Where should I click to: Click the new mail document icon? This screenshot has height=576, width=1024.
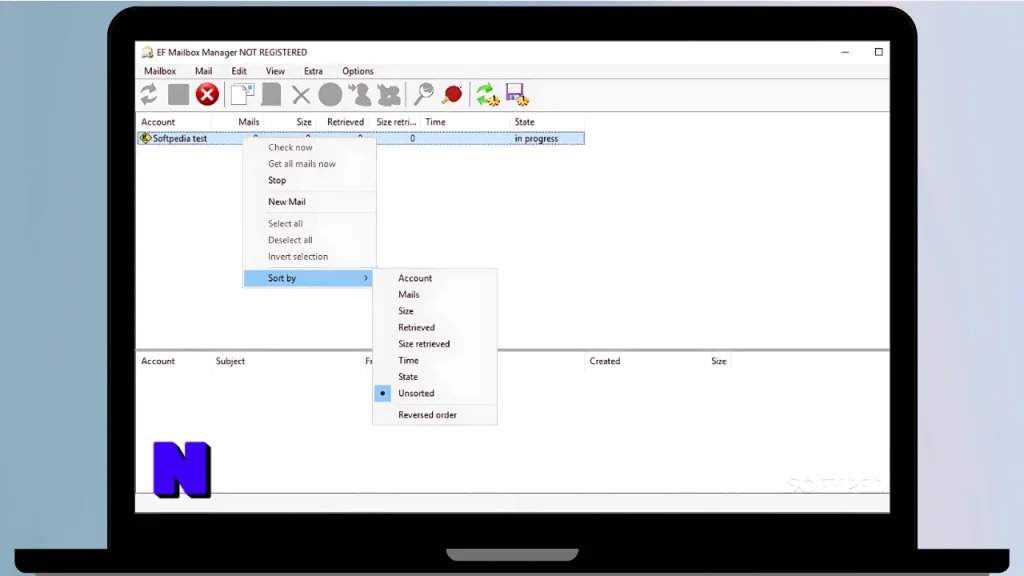(x=242, y=95)
